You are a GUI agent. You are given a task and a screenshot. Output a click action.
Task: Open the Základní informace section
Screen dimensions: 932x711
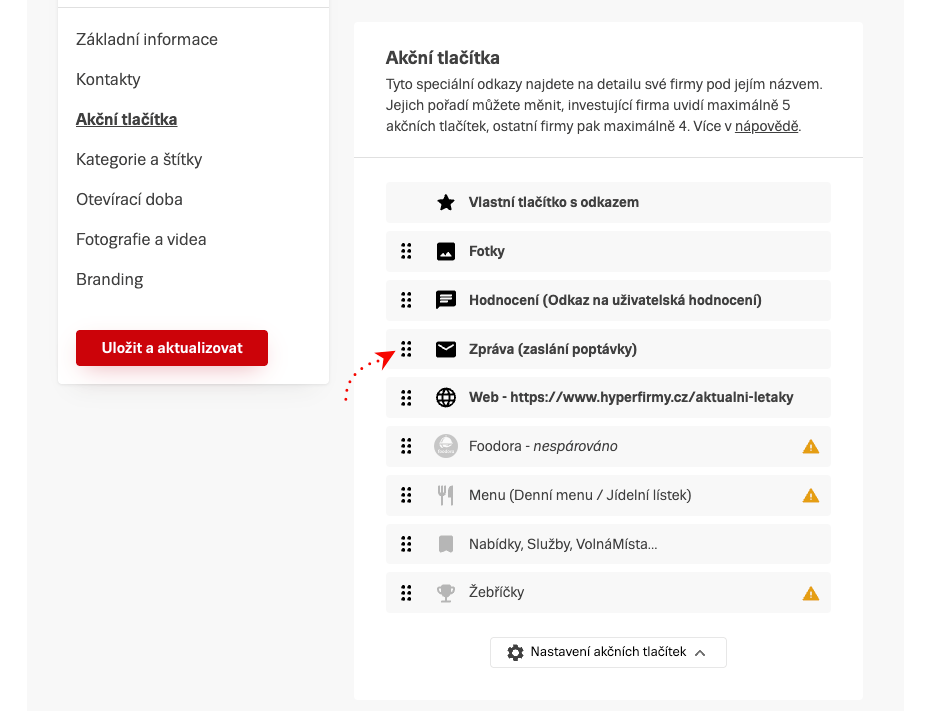point(147,40)
